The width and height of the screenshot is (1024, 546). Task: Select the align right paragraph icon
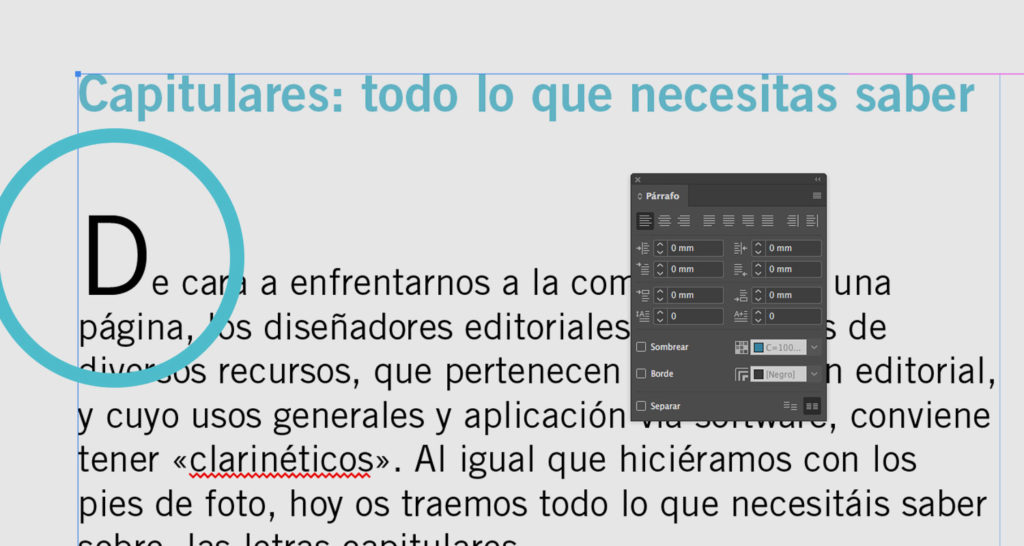click(684, 221)
